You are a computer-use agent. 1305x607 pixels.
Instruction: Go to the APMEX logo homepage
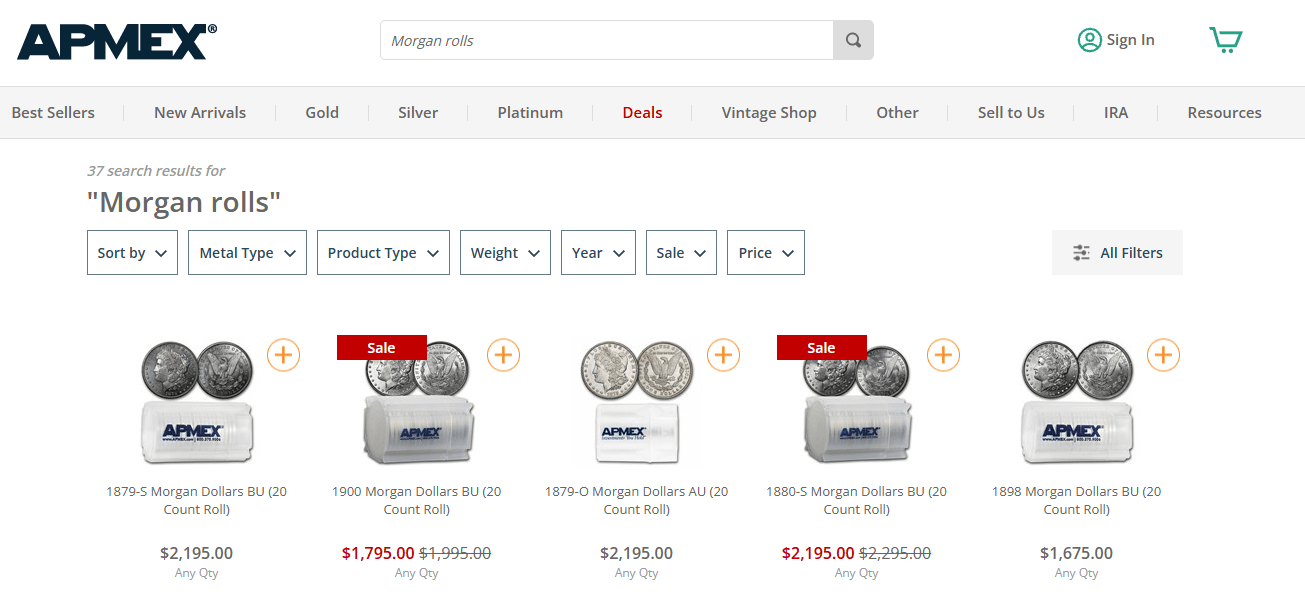coord(117,41)
